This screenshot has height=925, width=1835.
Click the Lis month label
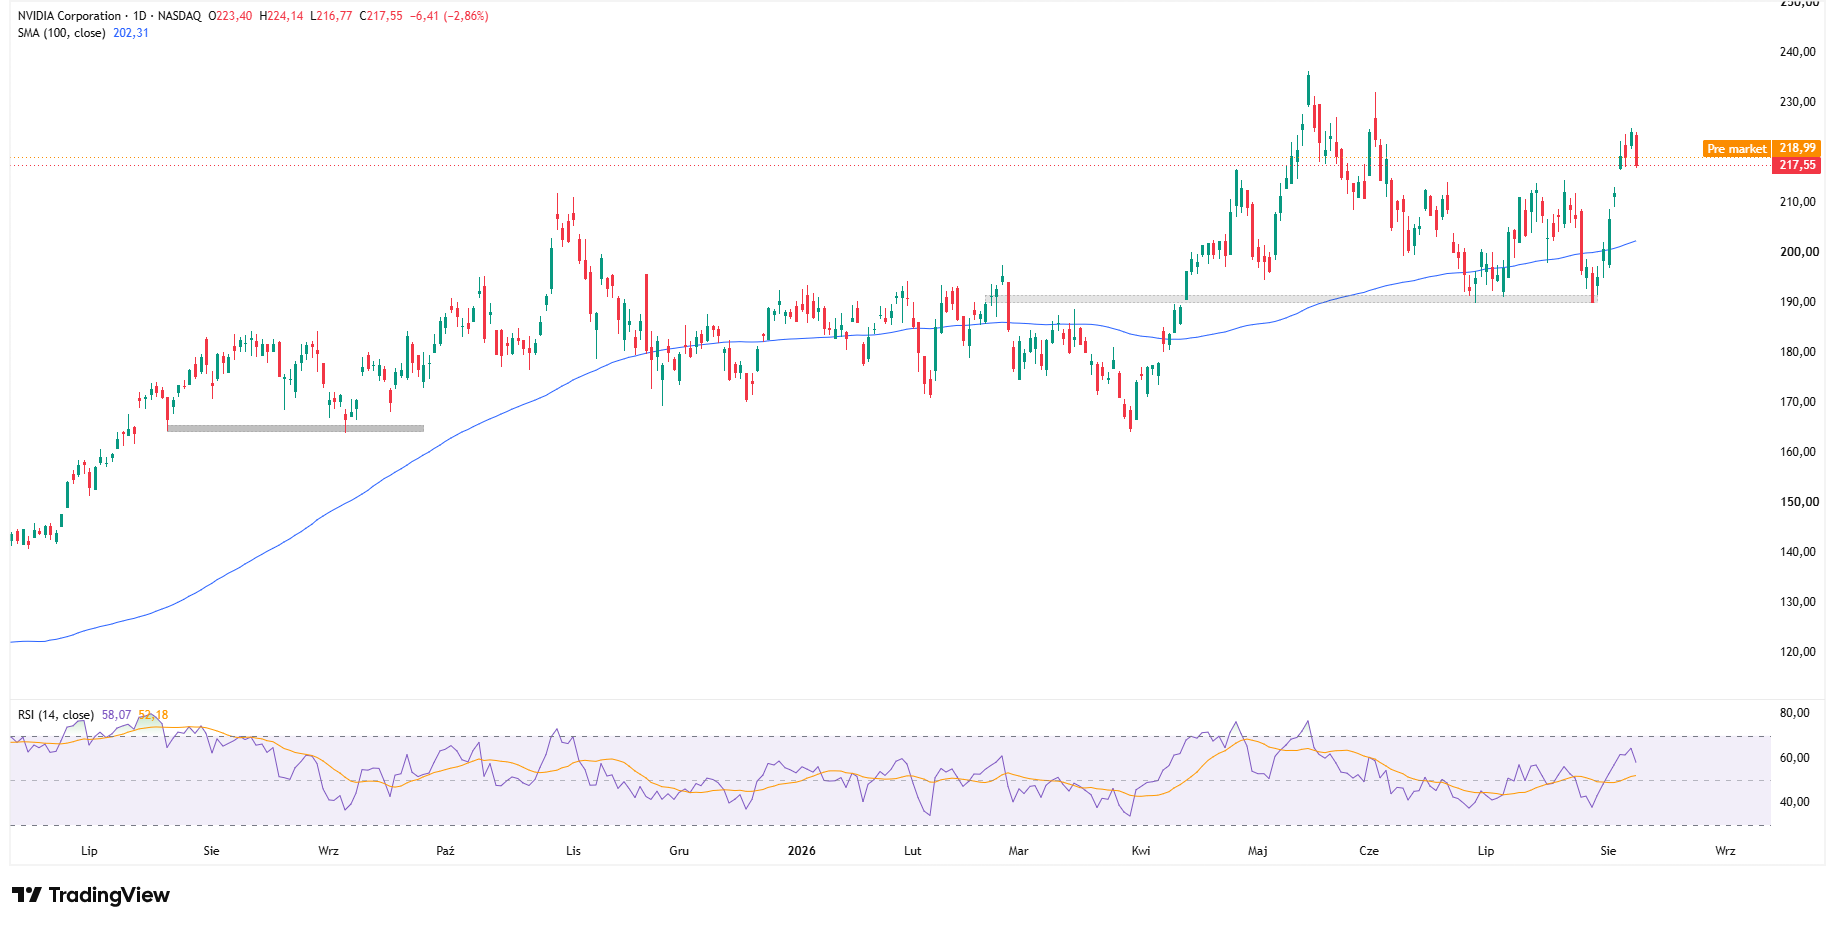tap(573, 851)
